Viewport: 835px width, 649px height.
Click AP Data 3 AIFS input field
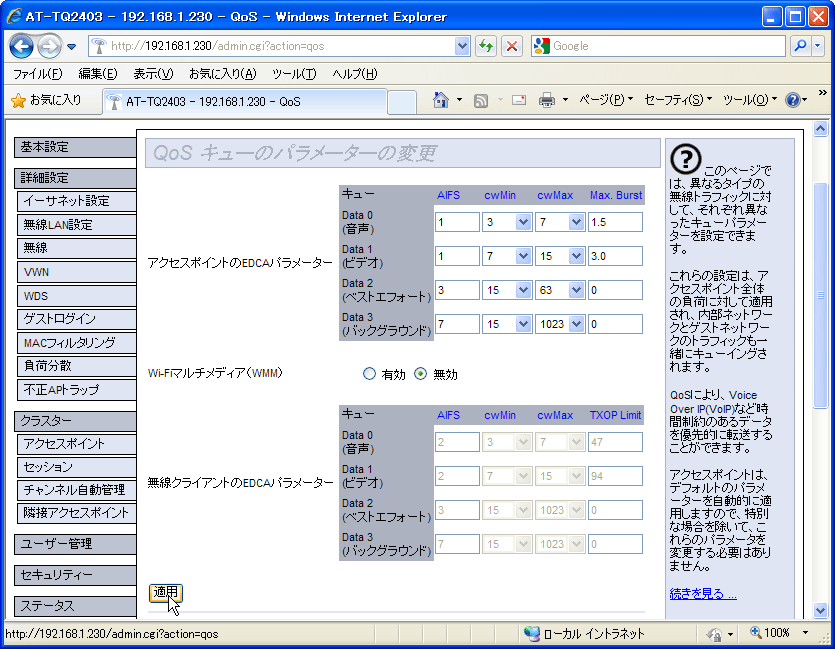click(x=457, y=324)
